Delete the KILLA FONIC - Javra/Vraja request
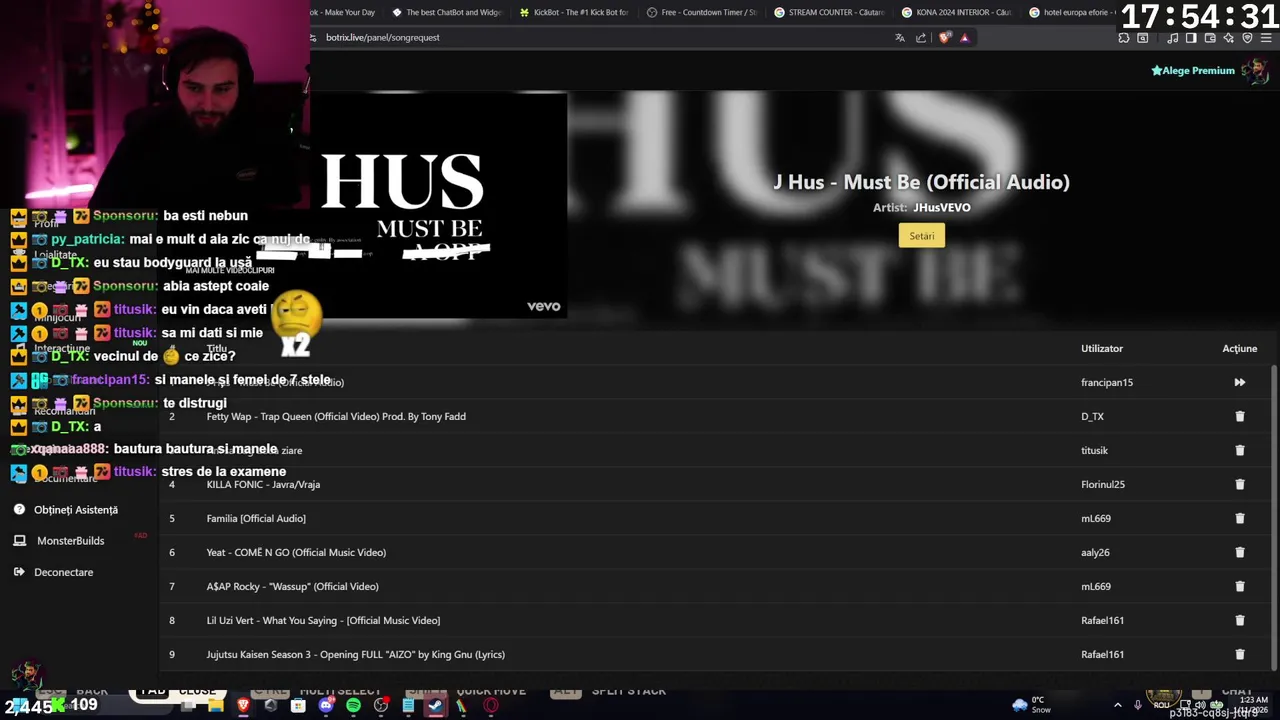The width and height of the screenshot is (1280, 720). (1239, 484)
